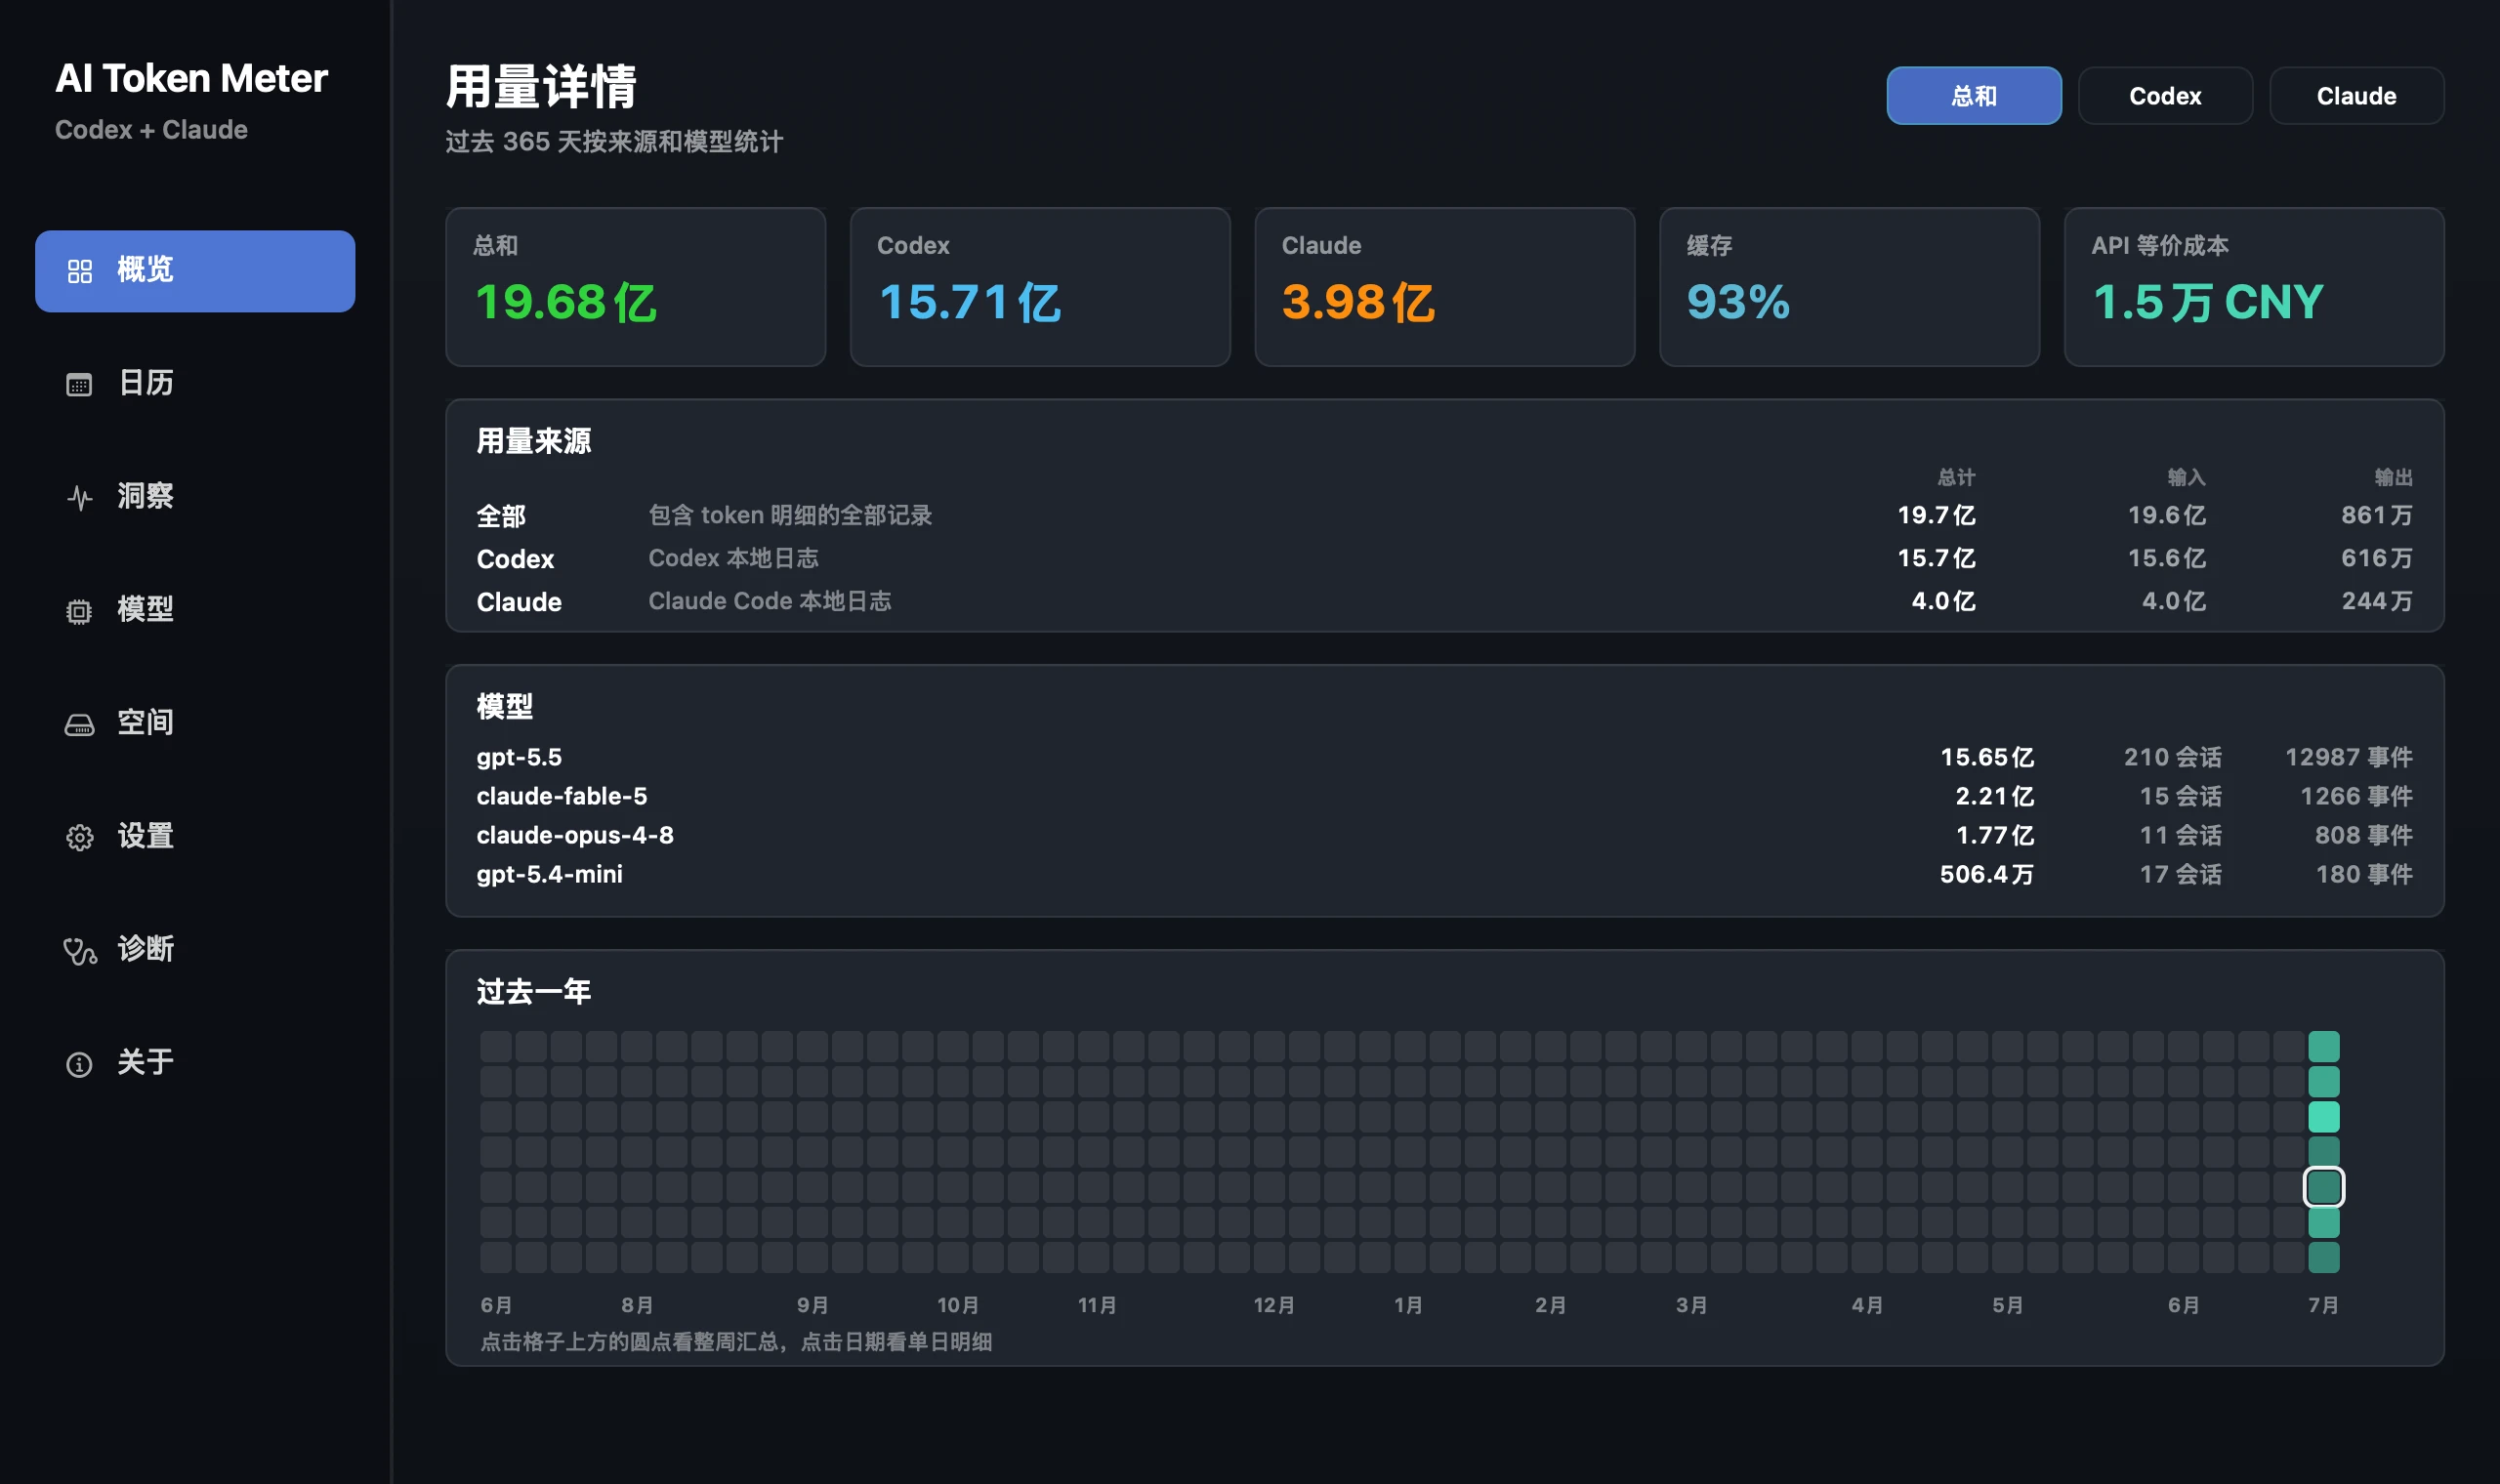2500x1484 pixels.
Task: Select the 全部 source row label
Action: (x=501, y=516)
